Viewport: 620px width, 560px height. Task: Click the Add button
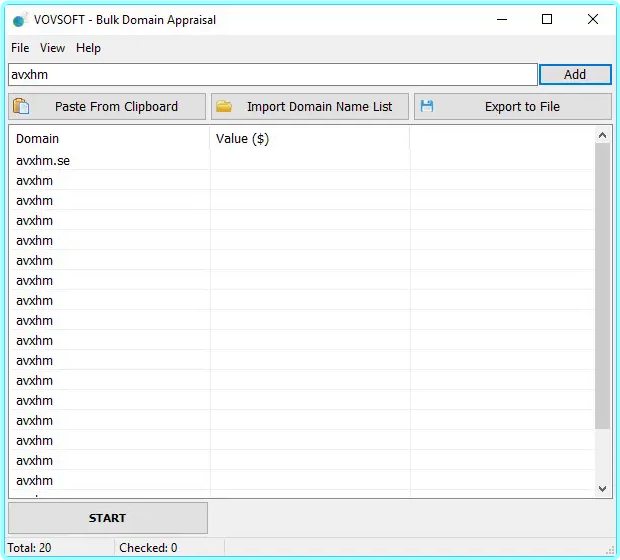[575, 74]
